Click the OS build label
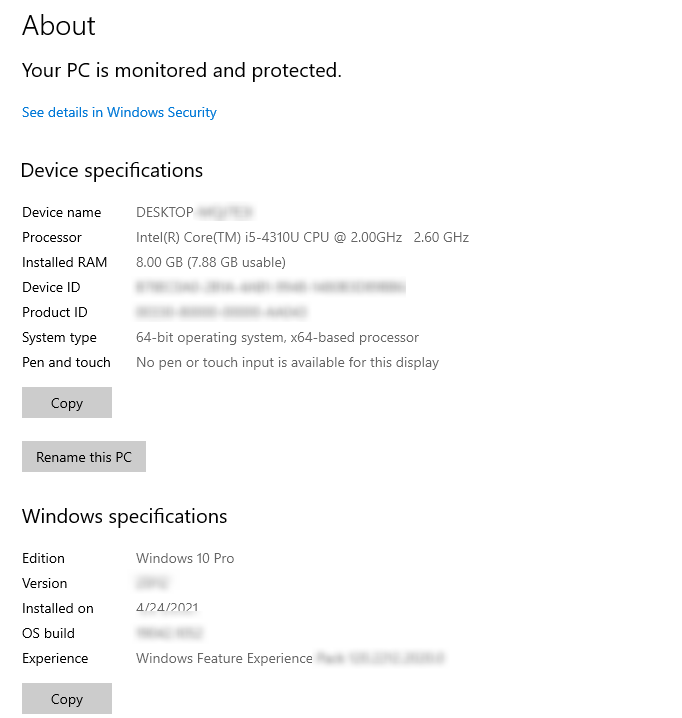Screen dimensions: 682x718 click(48, 633)
